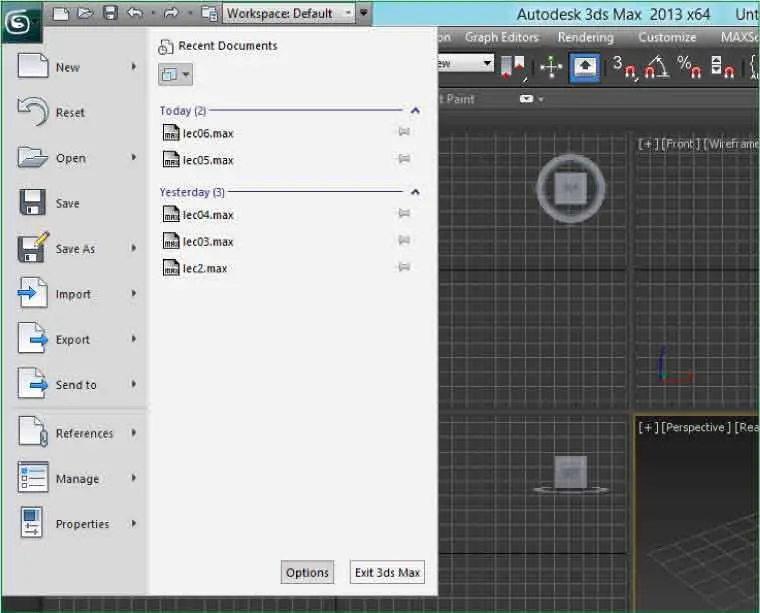Click the Properties sliders icon
Screen dimensions: 760x613
click(x=32, y=522)
